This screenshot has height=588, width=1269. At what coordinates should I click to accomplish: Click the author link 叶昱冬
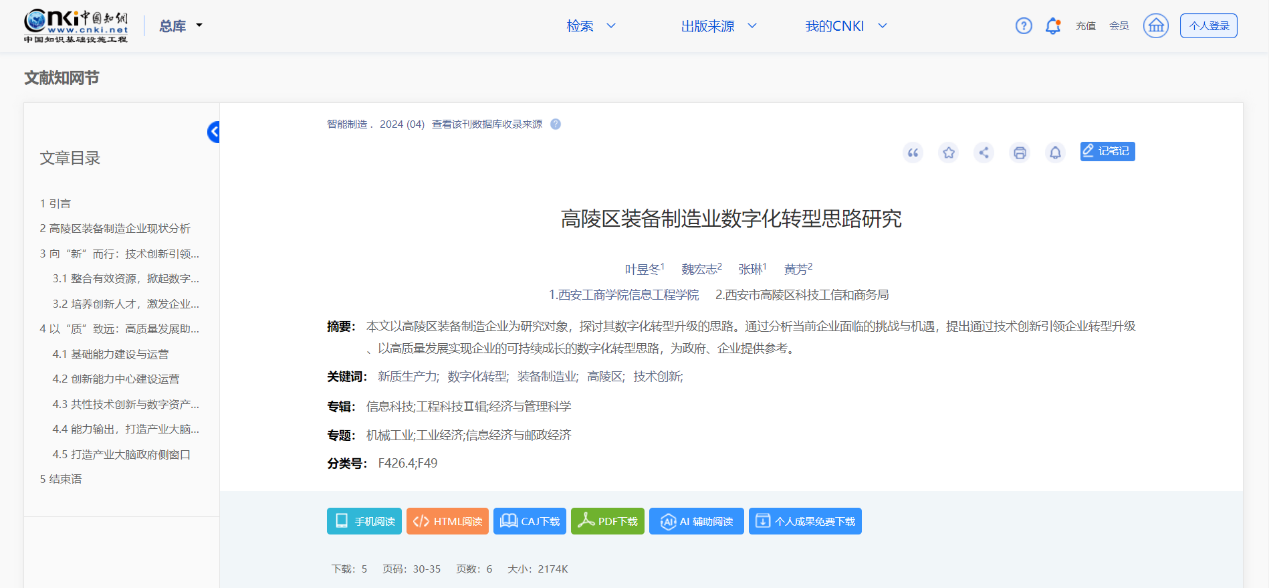[642, 269]
